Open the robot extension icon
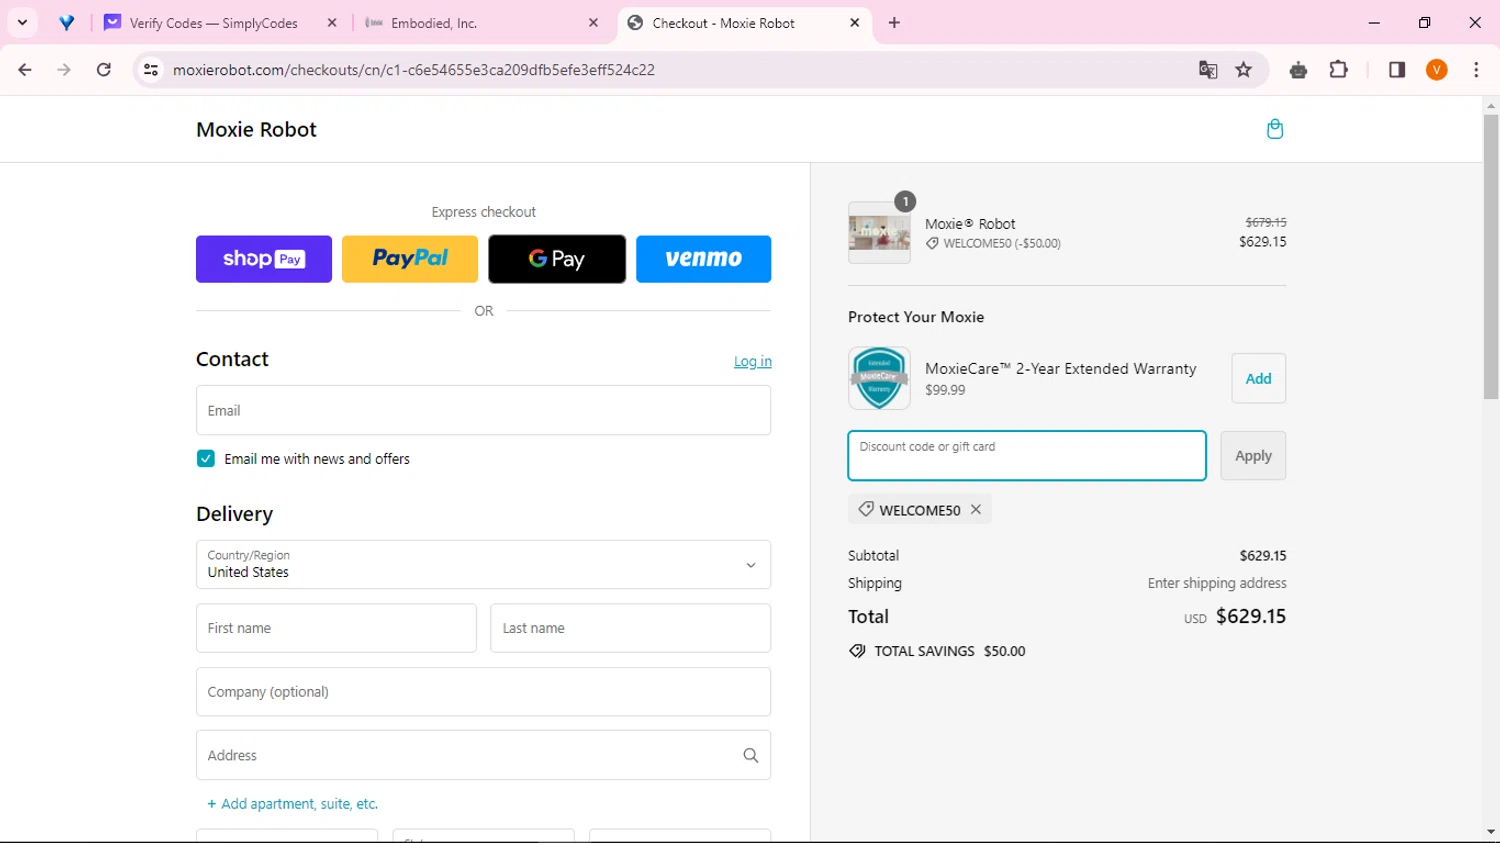This screenshot has width=1500, height=843. tap(1298, 70)
